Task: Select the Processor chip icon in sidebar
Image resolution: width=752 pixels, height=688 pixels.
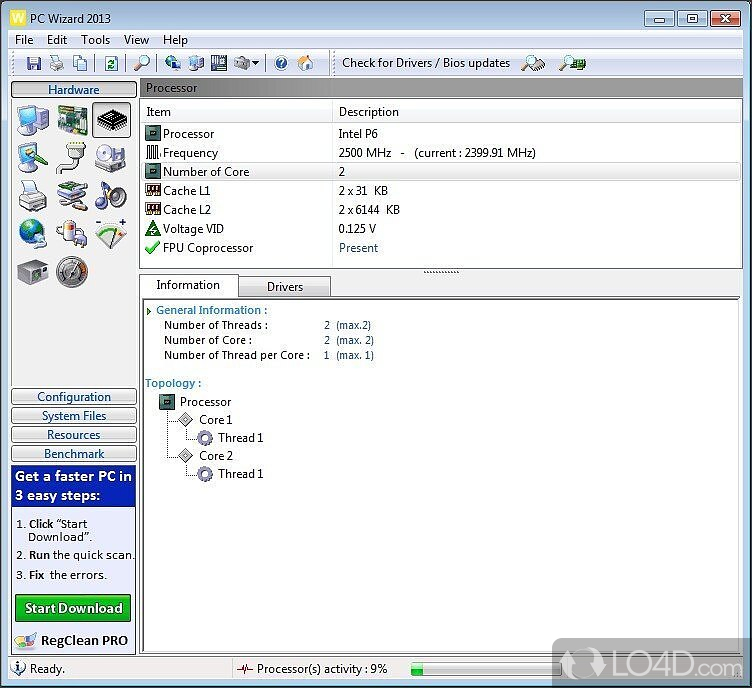Action: coord(111,120)
